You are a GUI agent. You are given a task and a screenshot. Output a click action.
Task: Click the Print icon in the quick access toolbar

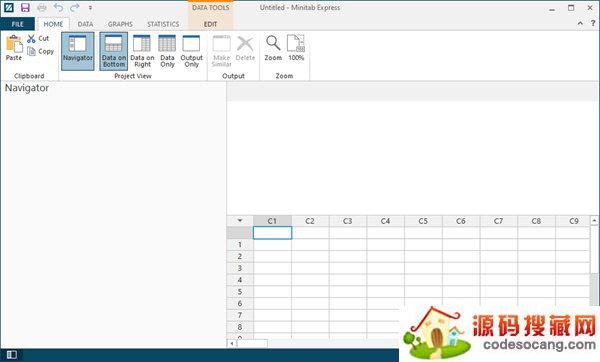tap(42, 7)
